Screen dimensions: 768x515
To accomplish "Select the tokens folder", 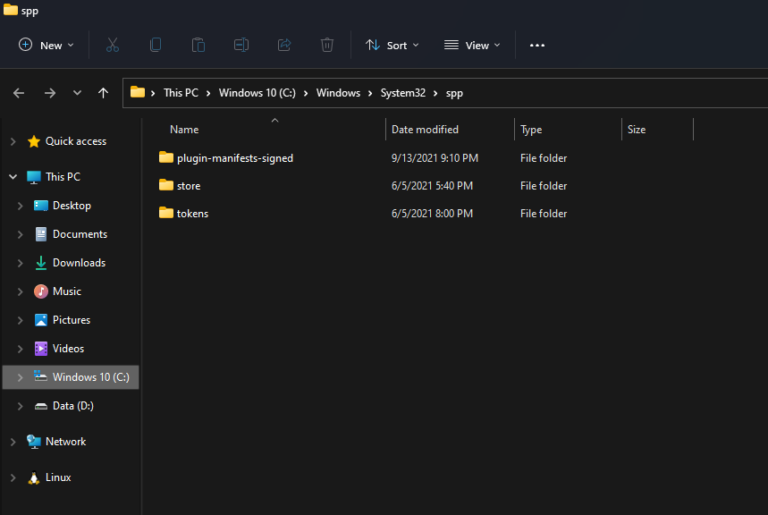I will [192, 214].
